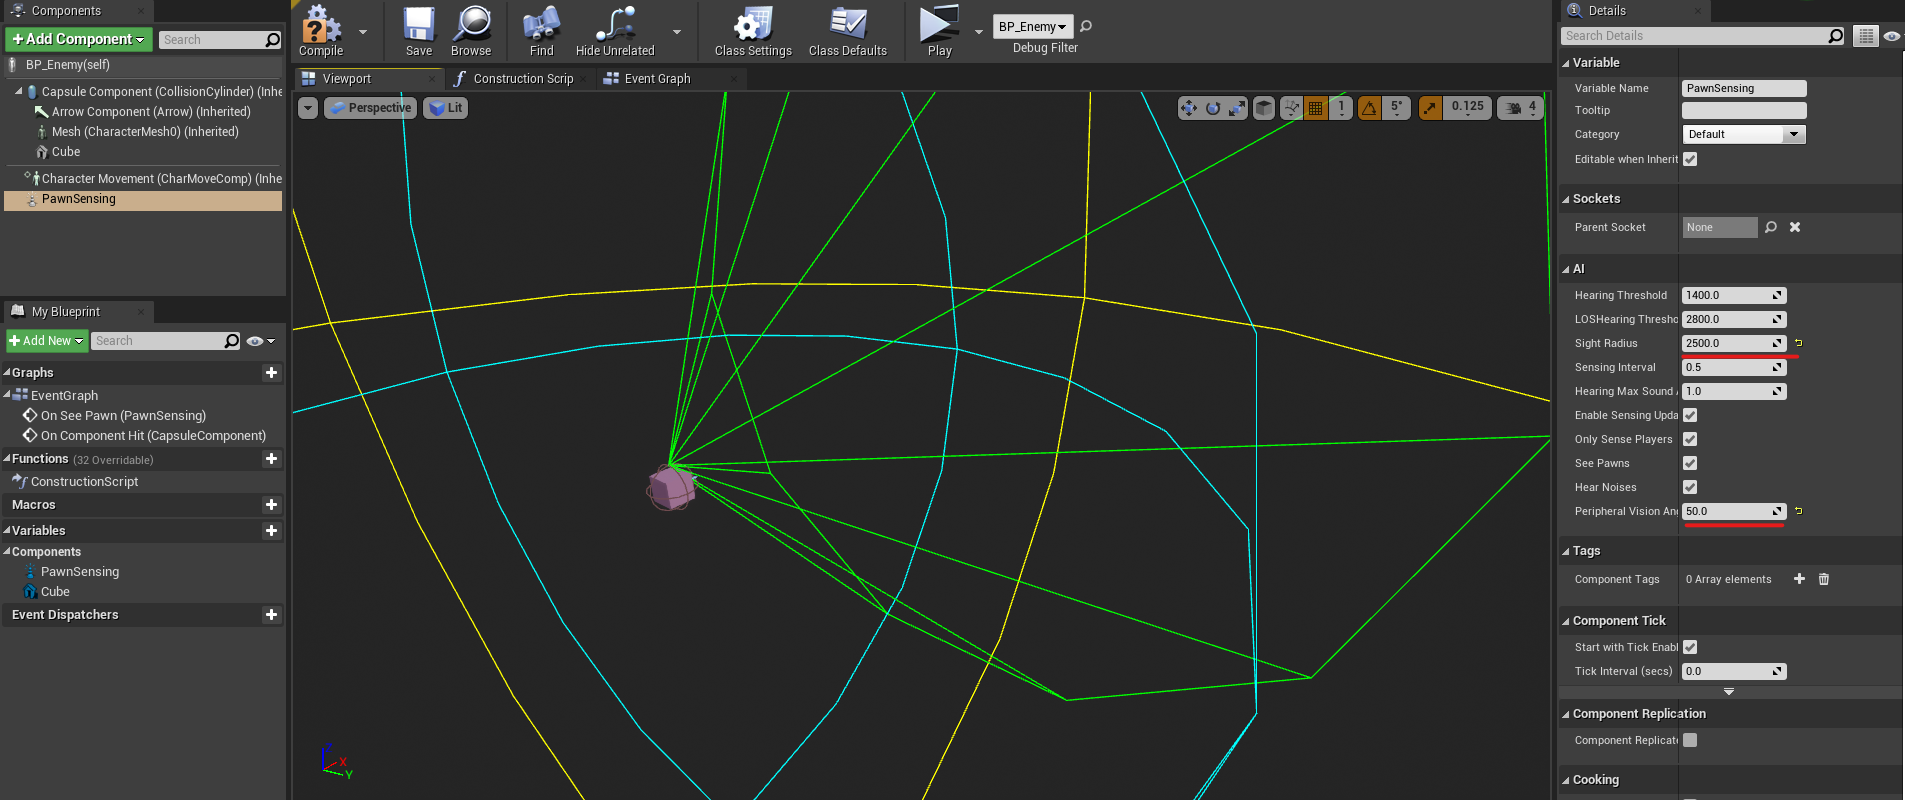Toggle Hide Unrelated nodes
The image size is (1905, 800).
[x=615, y=31]
